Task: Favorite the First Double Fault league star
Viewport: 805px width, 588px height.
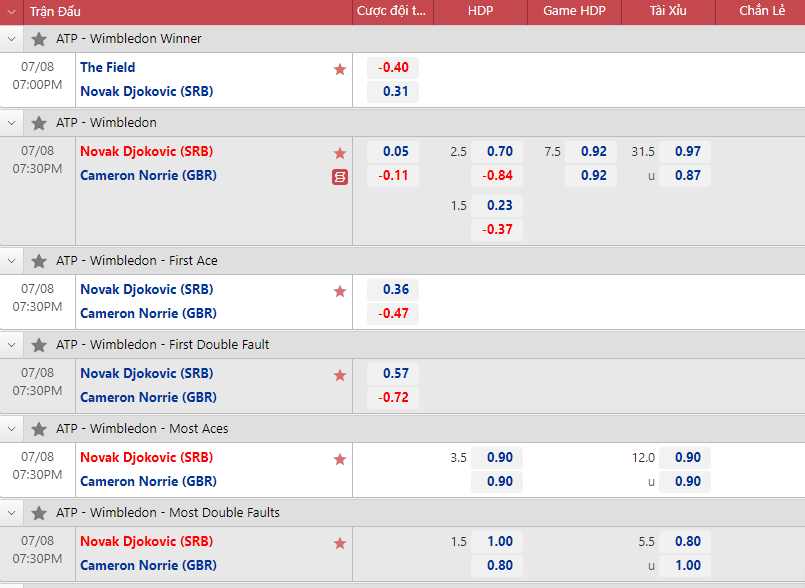Action: click(x=39, y=345)
